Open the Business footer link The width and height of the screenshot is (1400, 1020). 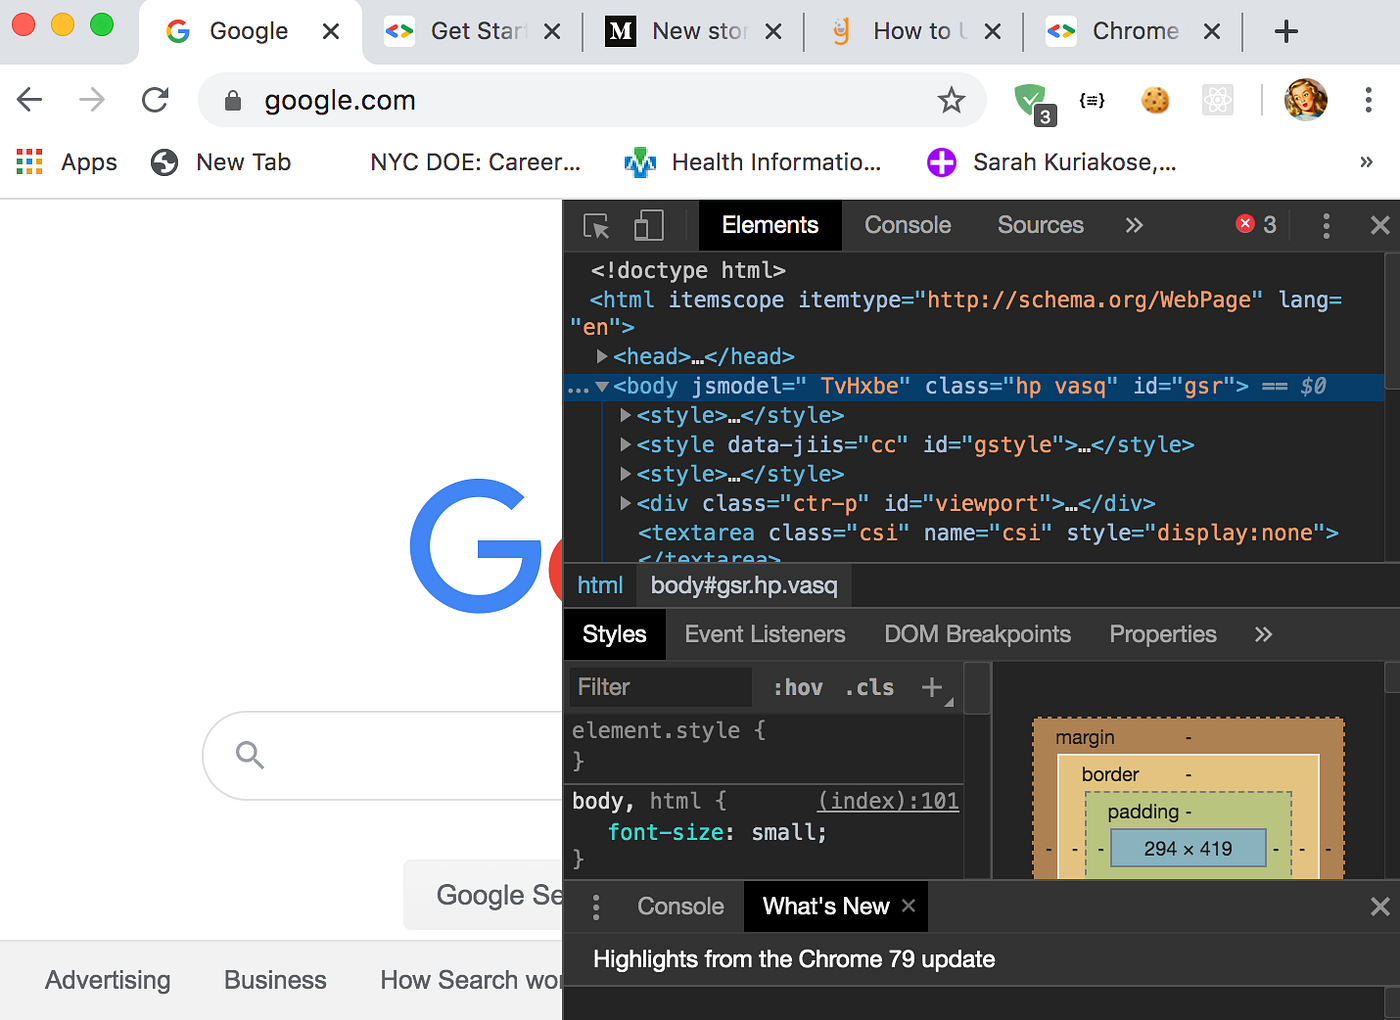coord(275,980)
